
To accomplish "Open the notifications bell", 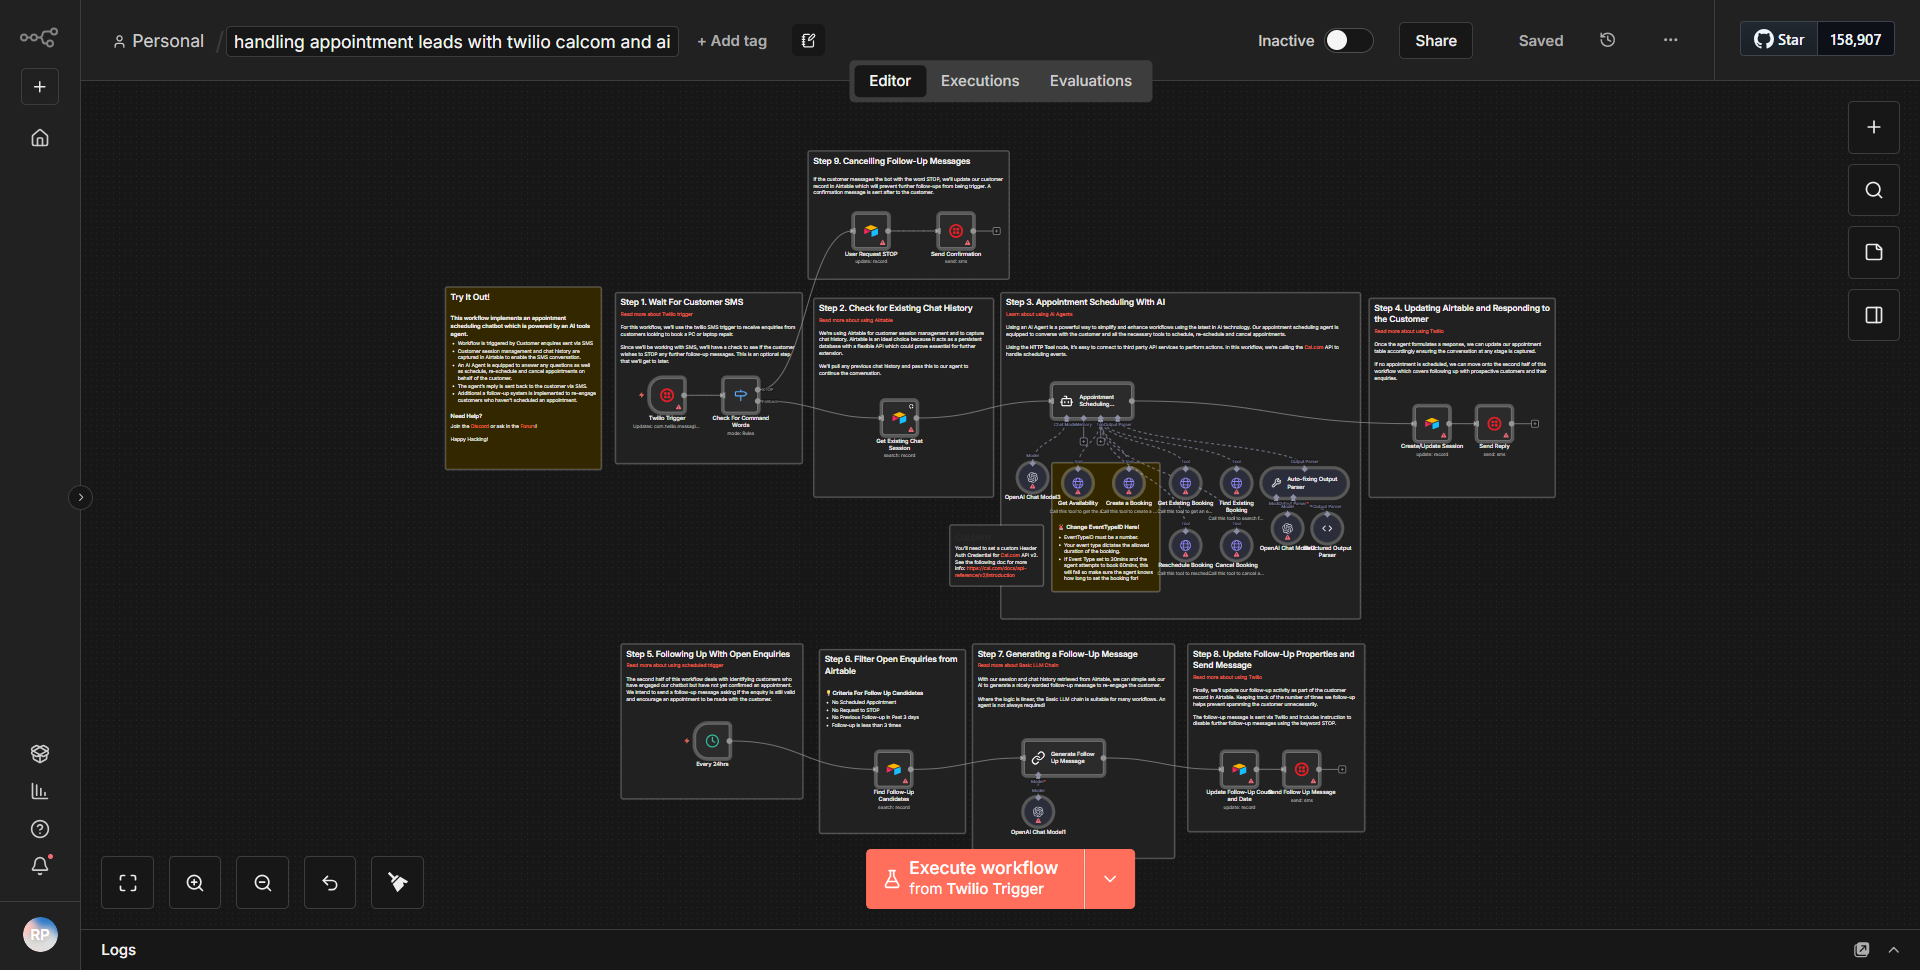I will (39, 866).
